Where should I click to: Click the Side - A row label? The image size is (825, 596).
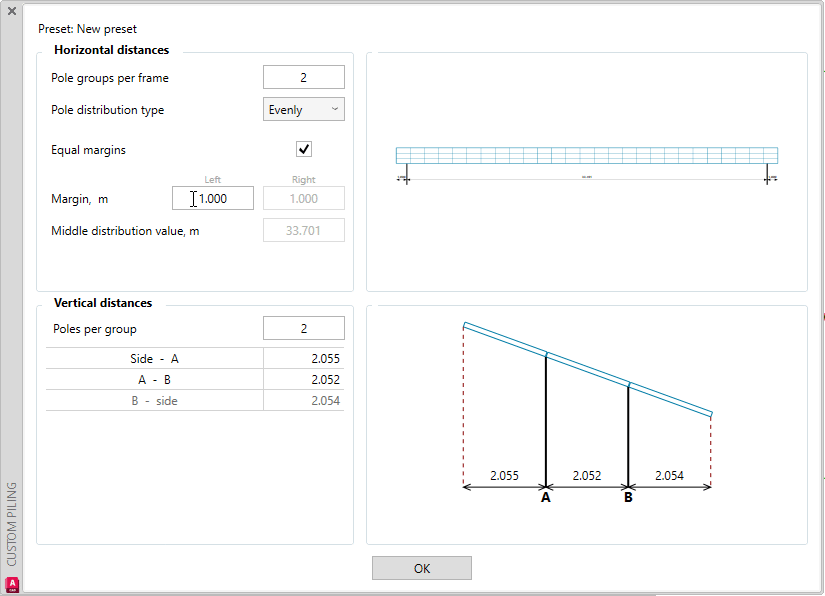click(155, 358)
